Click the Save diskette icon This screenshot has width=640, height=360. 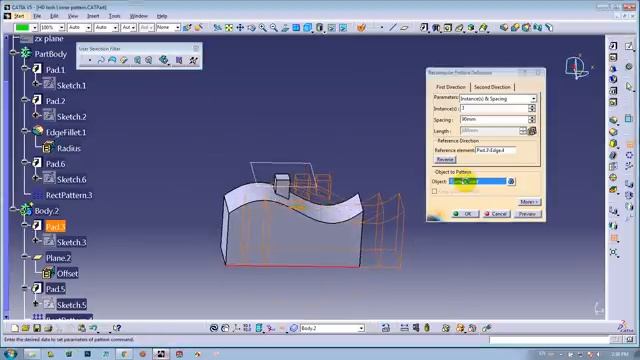[37, 328]
